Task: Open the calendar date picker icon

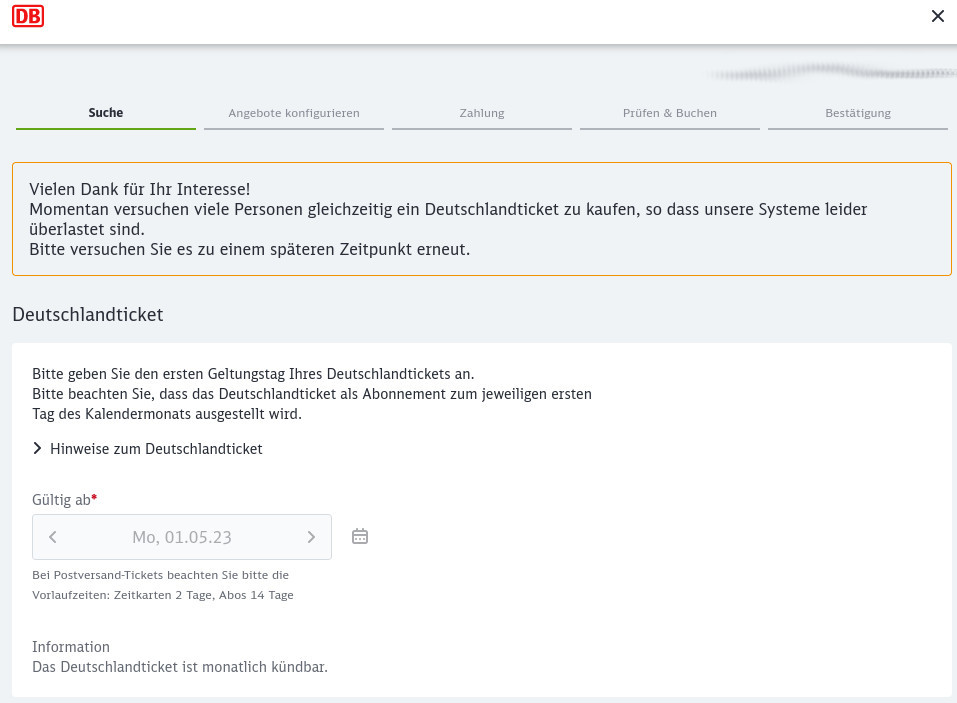Action: (x=359, y=536)
